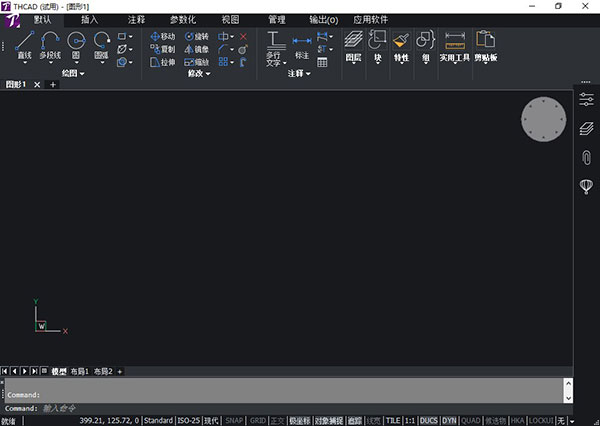Click the 移动 (Move) tool
600x426 pixels.
pyautogui.click(x=162, y=36)
